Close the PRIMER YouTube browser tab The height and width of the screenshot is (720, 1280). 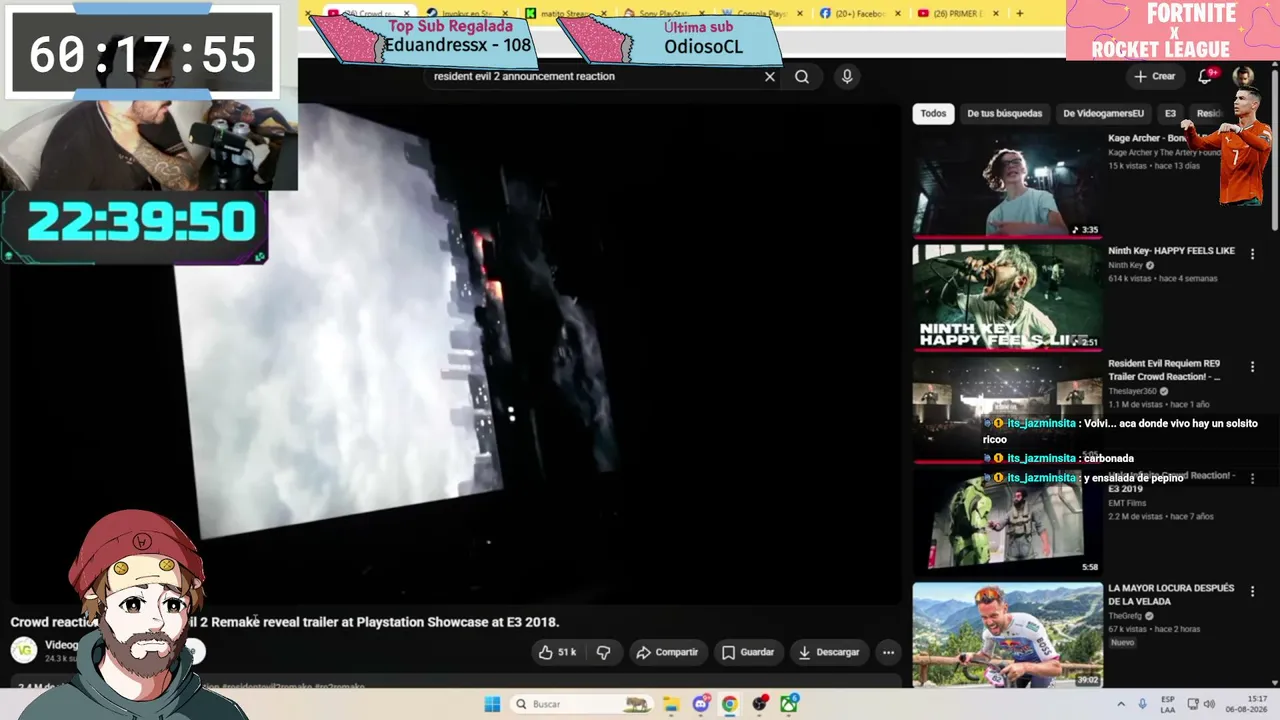coord(995,13)
